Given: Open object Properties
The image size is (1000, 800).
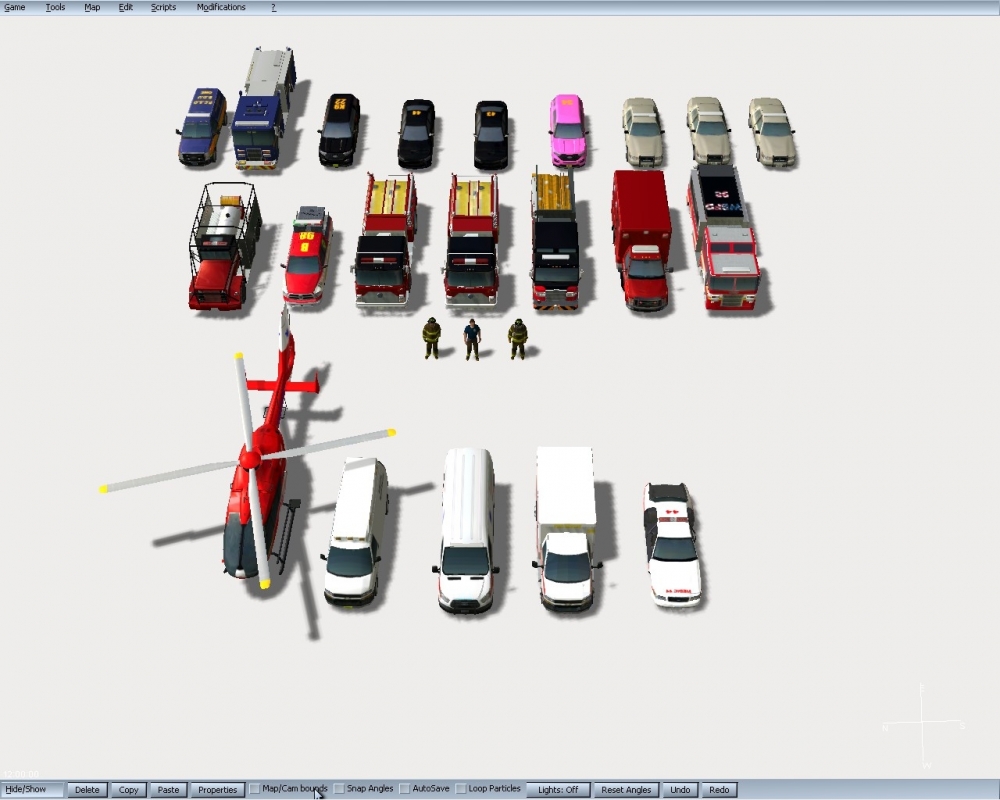Looking at the screenshot, I should [217, 790].
